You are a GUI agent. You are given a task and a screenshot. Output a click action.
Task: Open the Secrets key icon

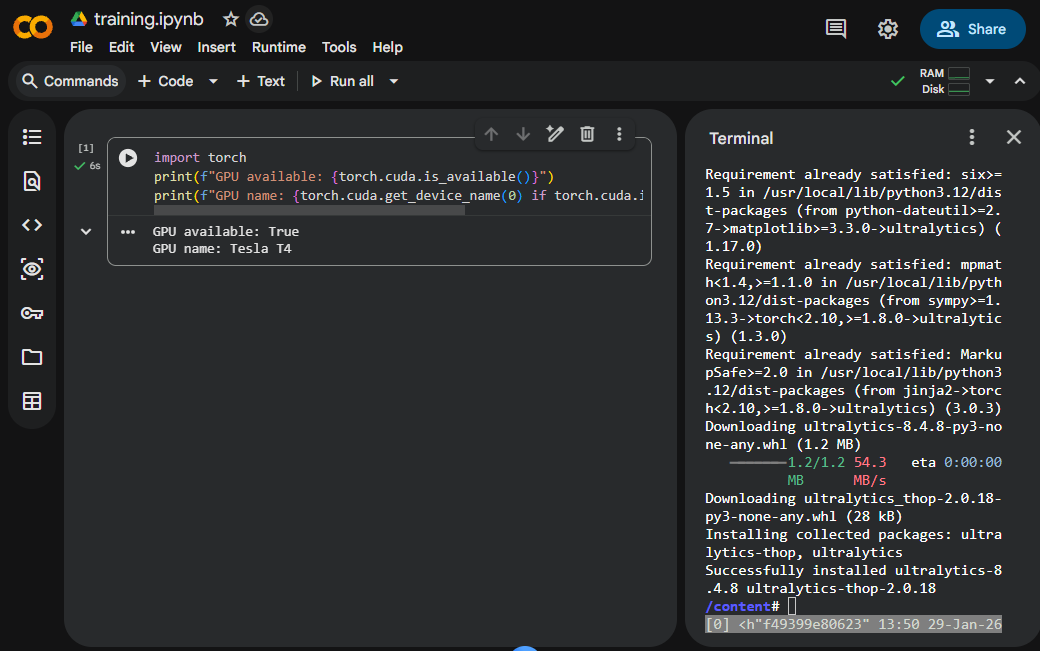(x=32, y=313)
